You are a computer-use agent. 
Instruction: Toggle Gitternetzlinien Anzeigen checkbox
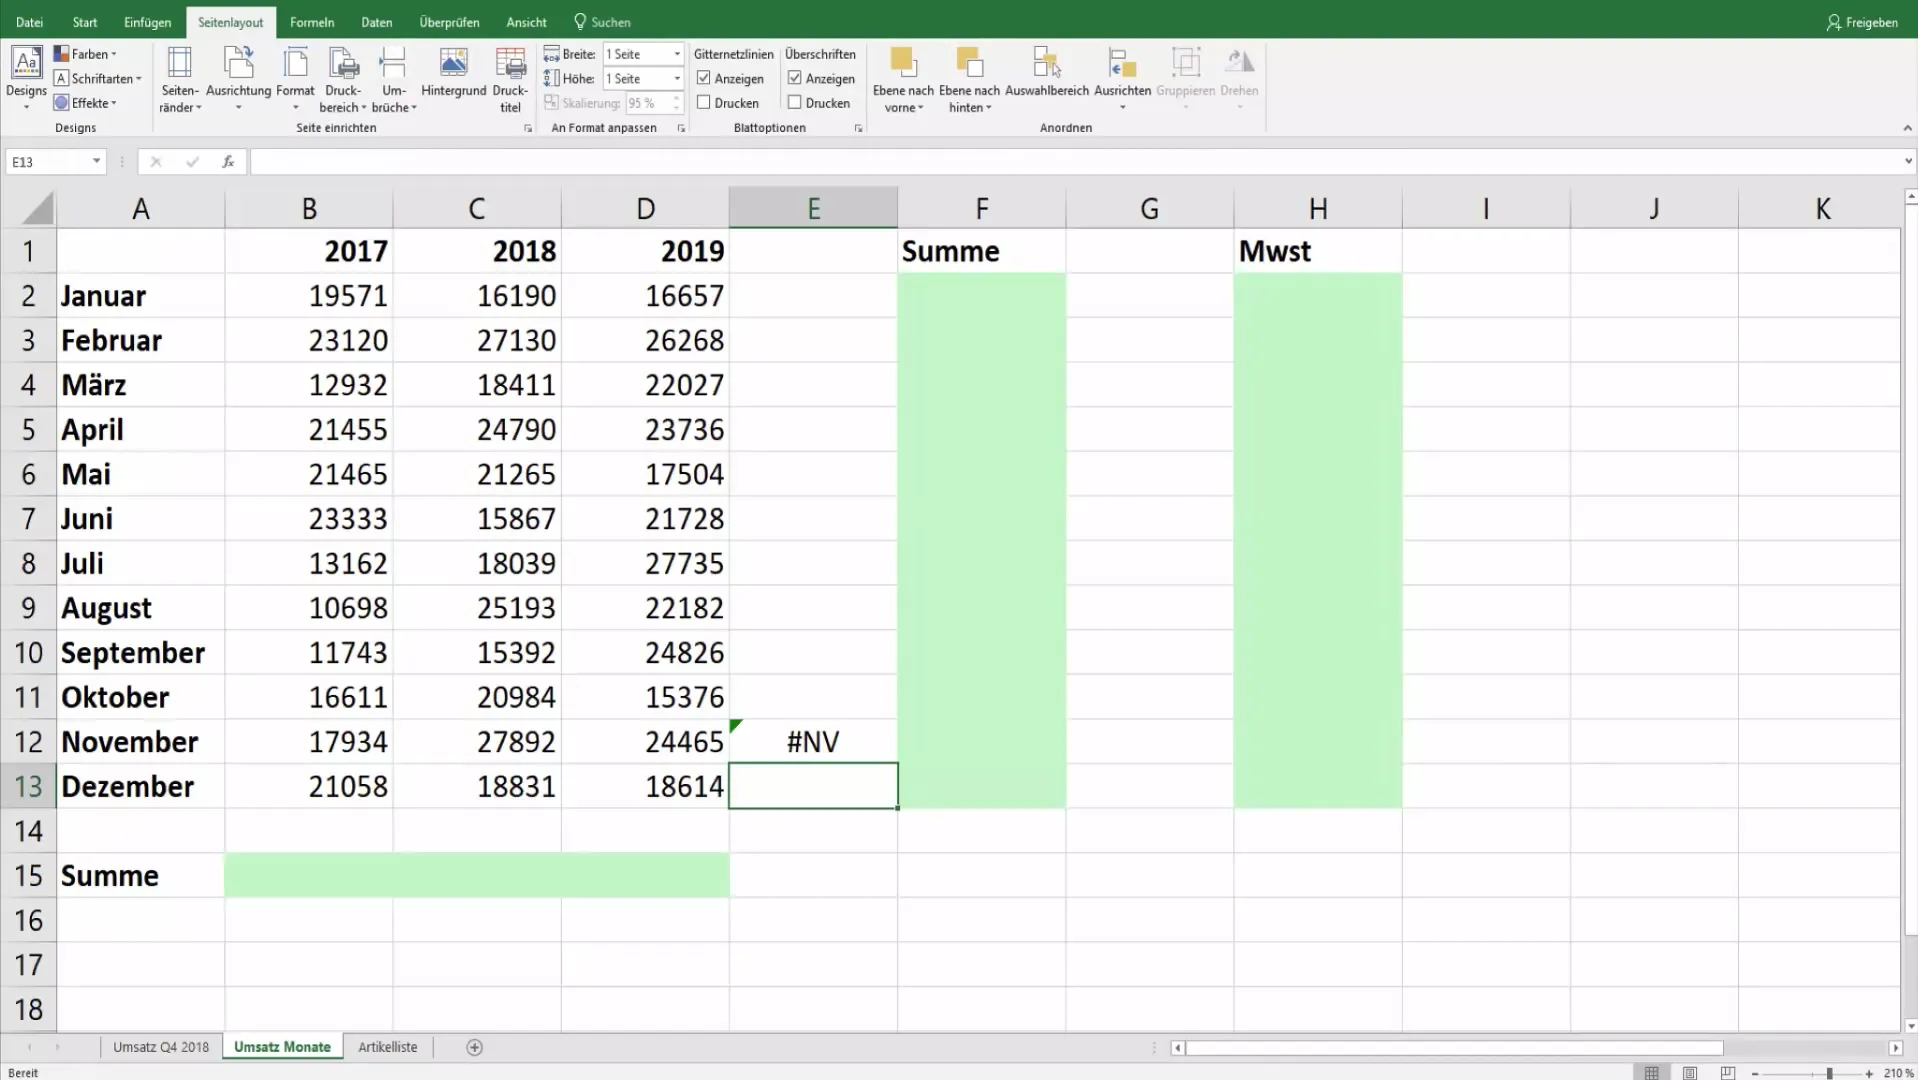pos(704,78)
